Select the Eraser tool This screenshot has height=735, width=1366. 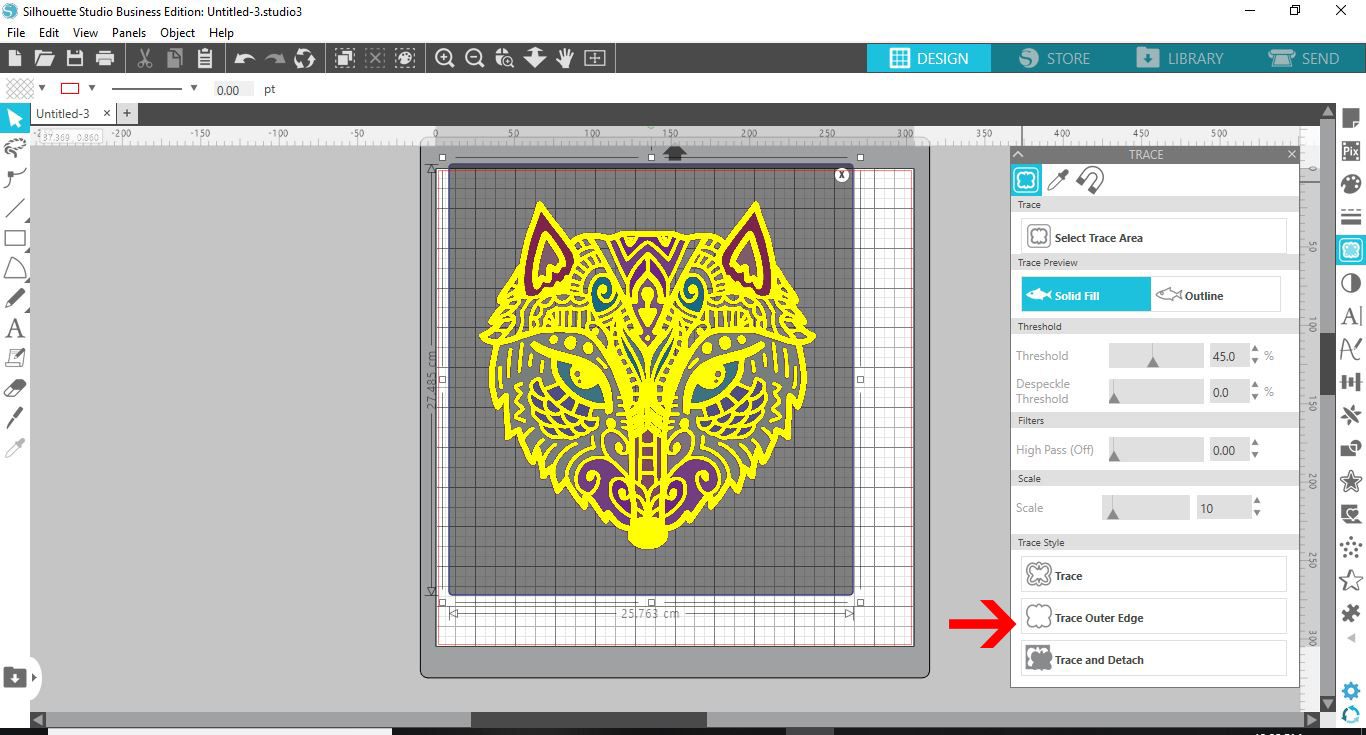click(14, 388)
